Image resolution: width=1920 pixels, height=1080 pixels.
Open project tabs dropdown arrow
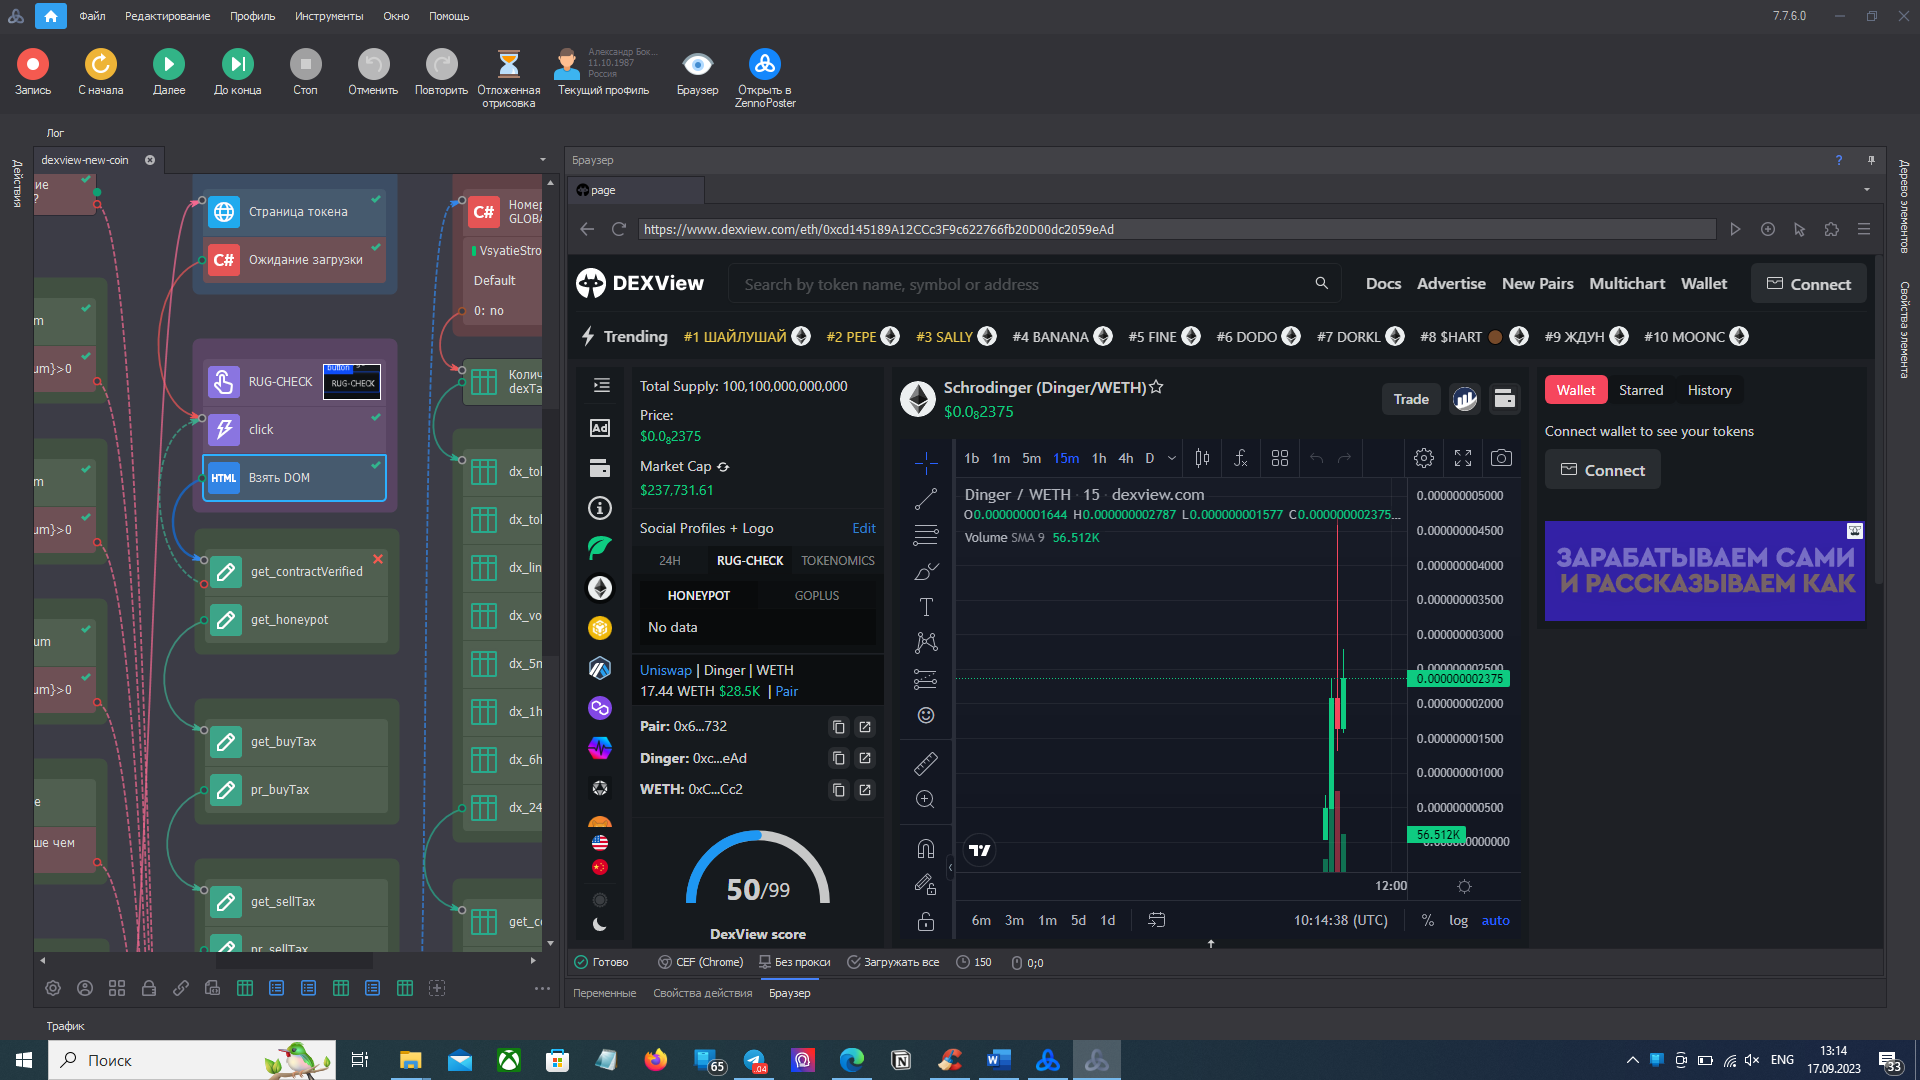tap(543, 160)
